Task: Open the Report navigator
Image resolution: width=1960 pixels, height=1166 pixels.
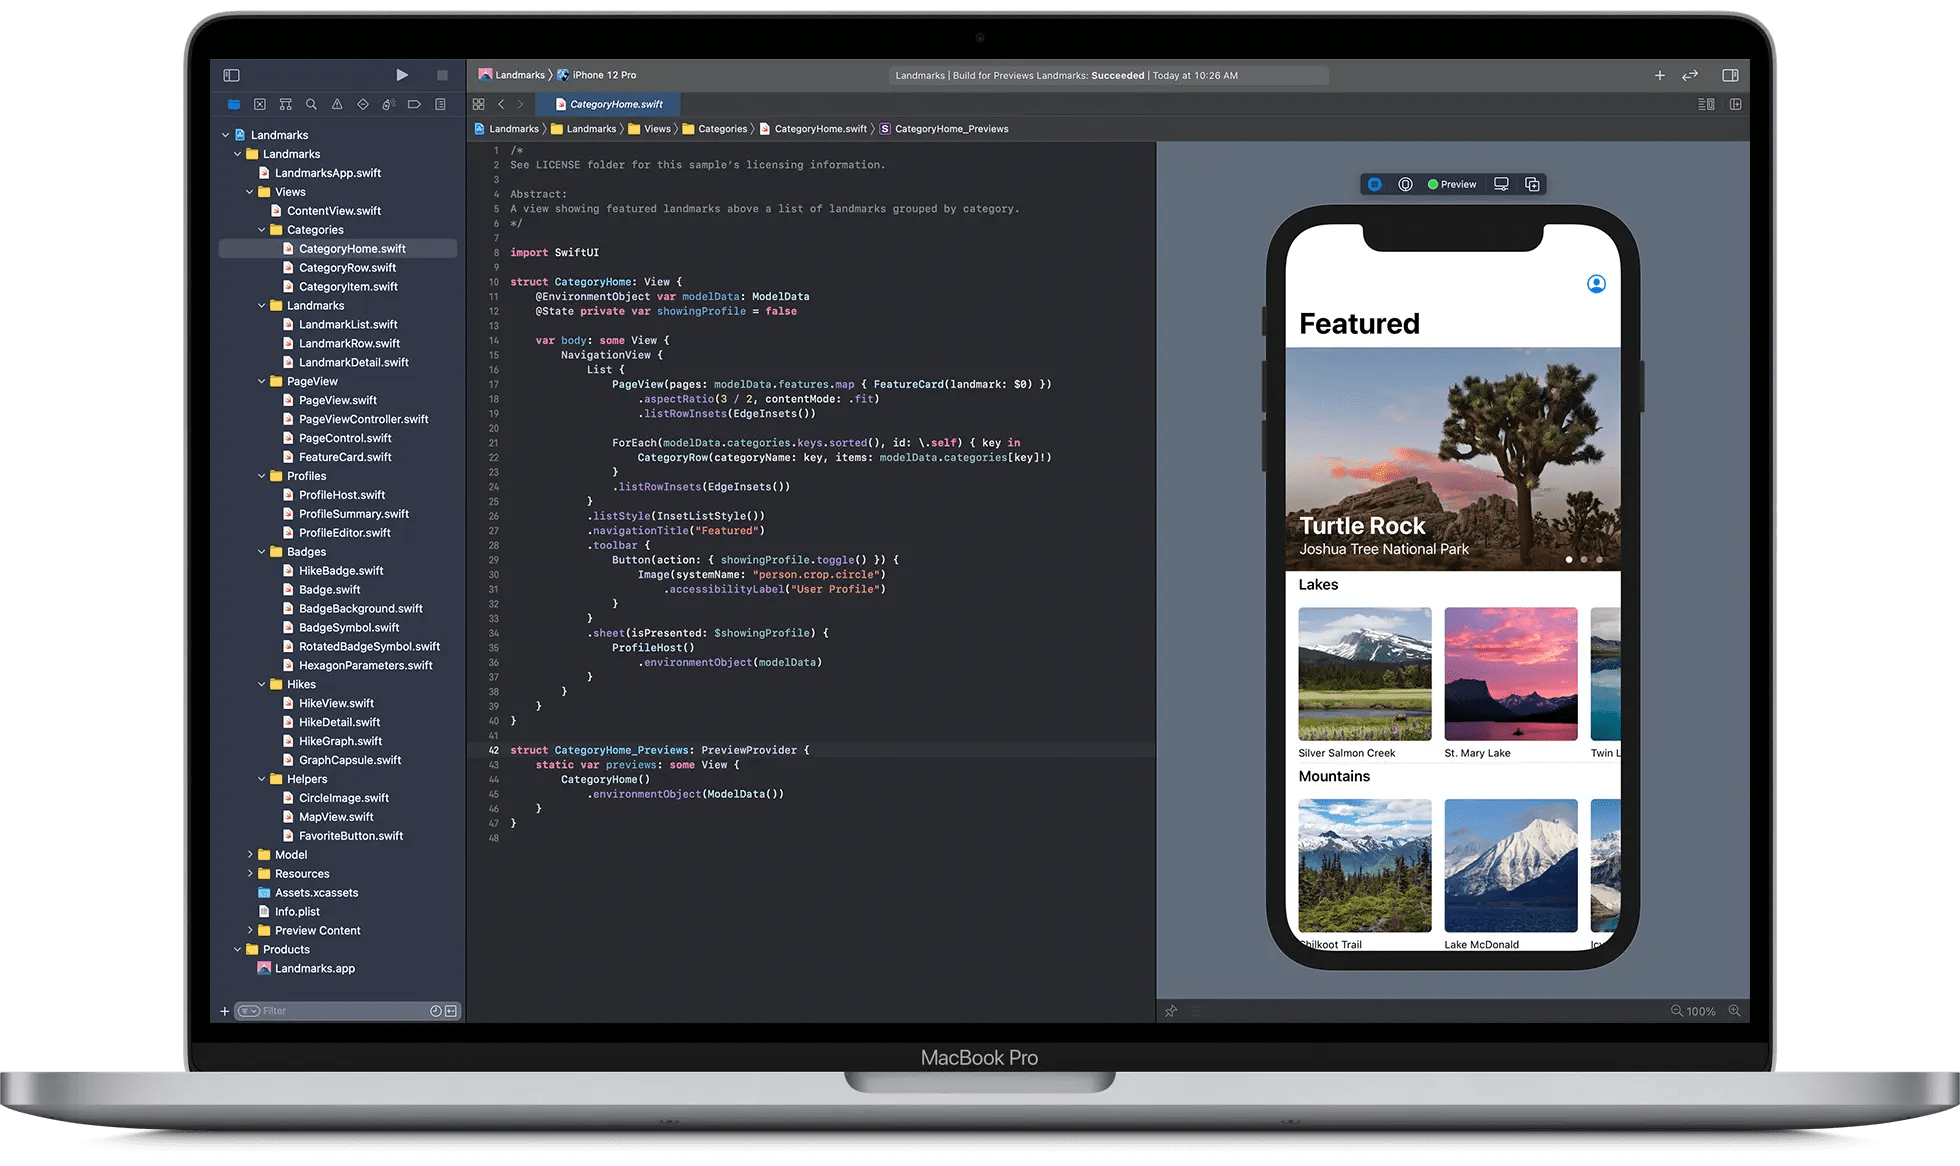Action: (440, 104)
